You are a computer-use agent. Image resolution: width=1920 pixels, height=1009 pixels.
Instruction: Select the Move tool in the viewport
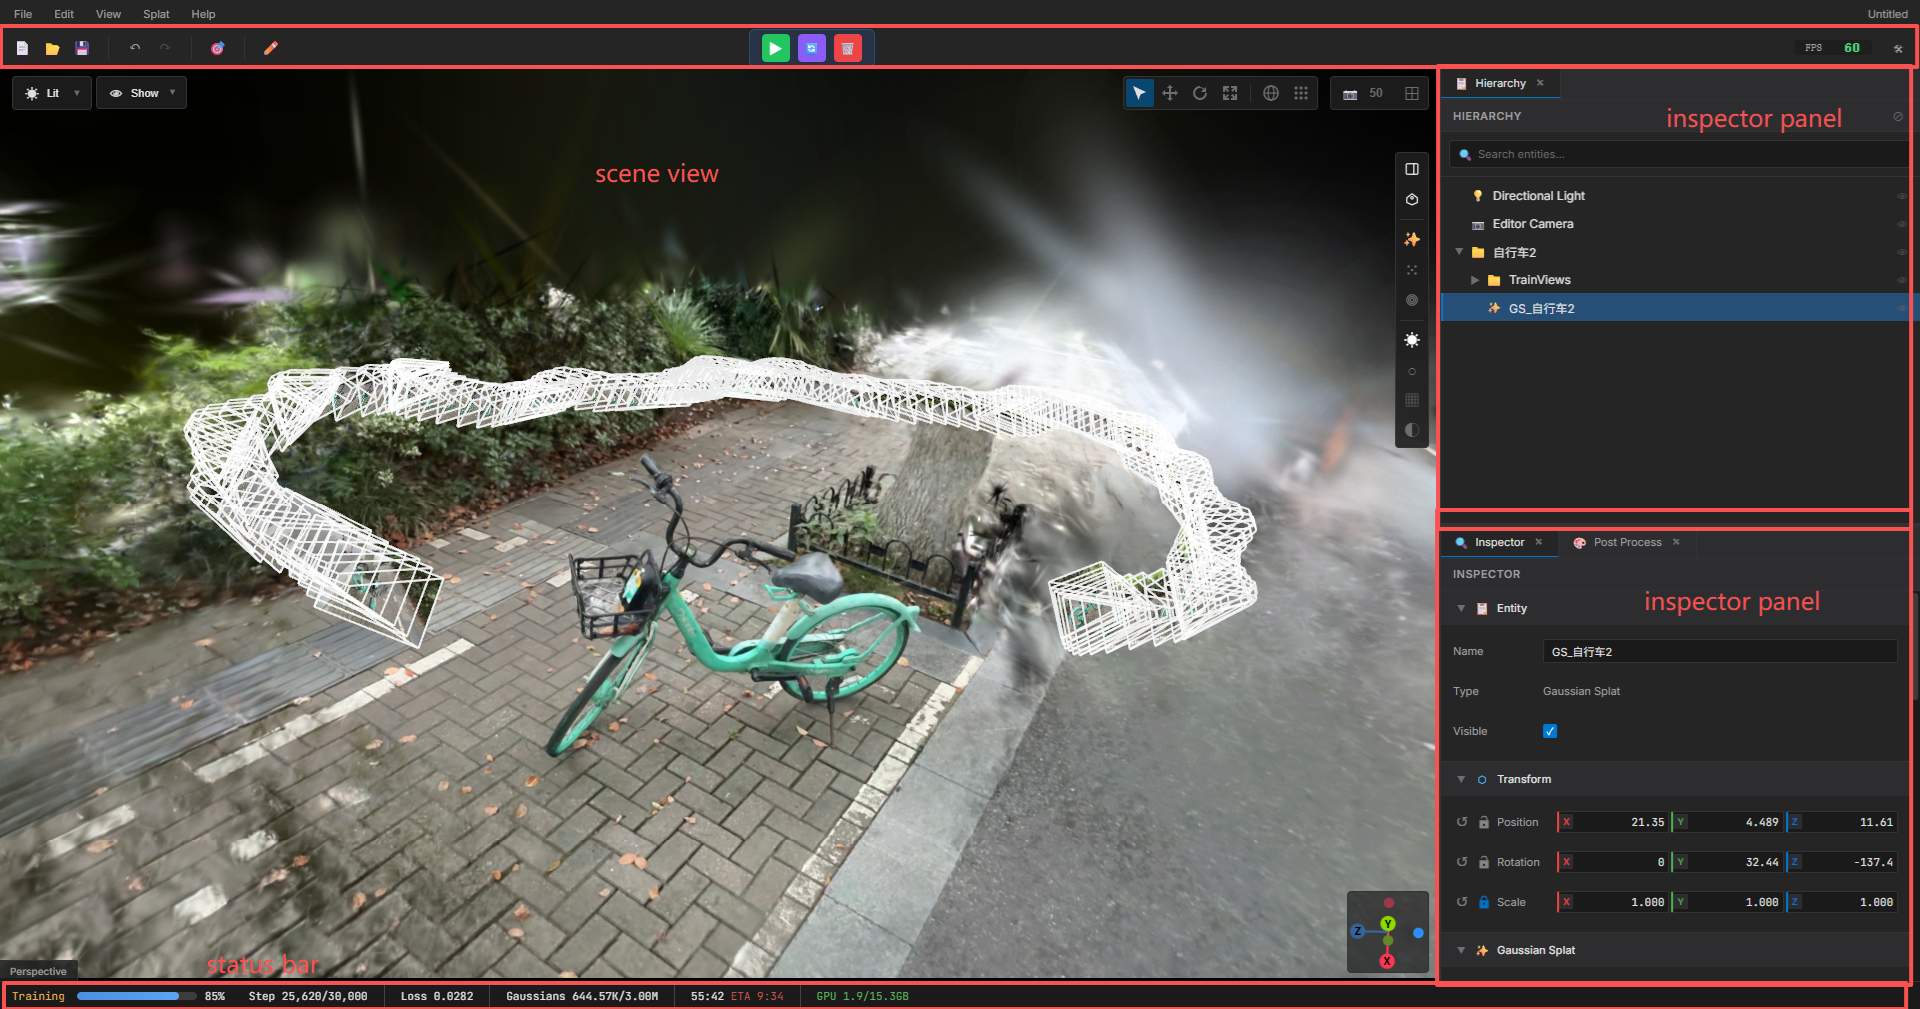(x=1170, y=93)
